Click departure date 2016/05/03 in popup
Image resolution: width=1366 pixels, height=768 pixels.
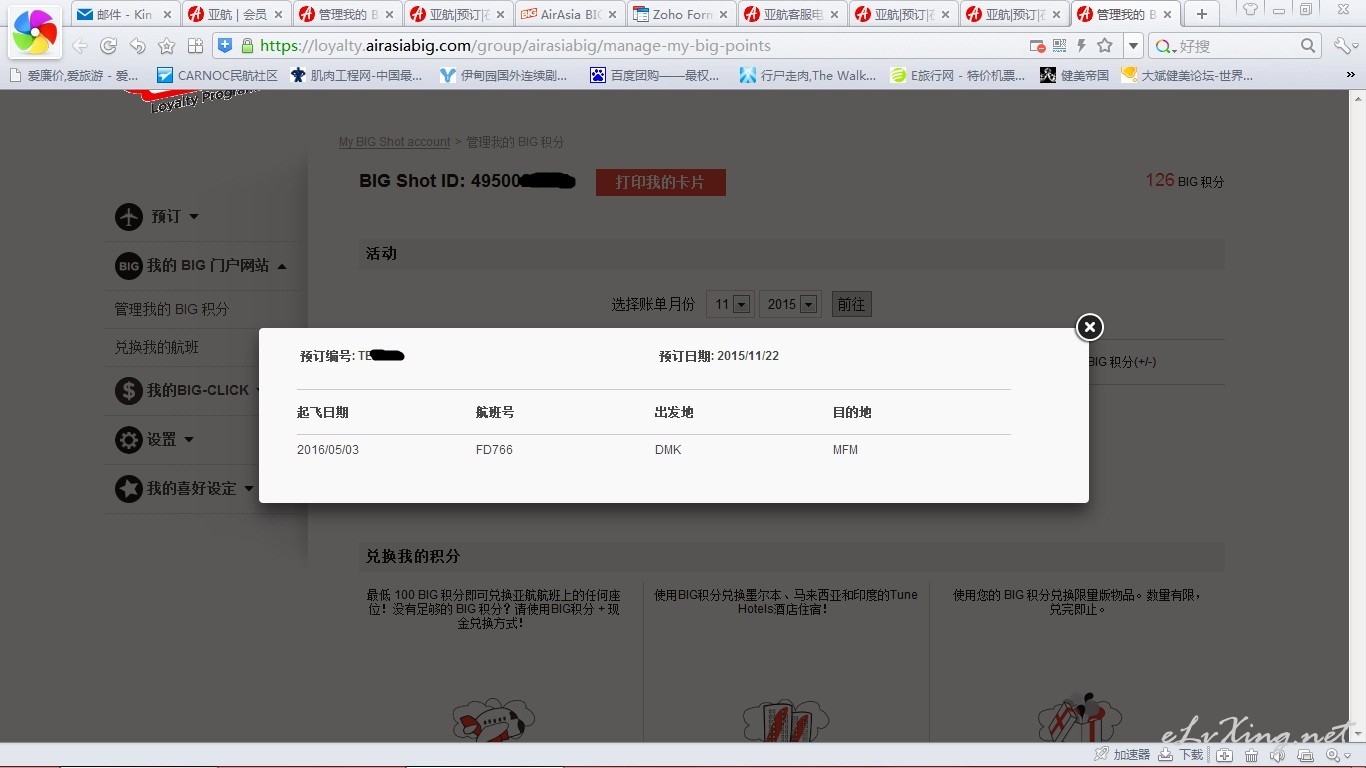click(x=328, y=450)
